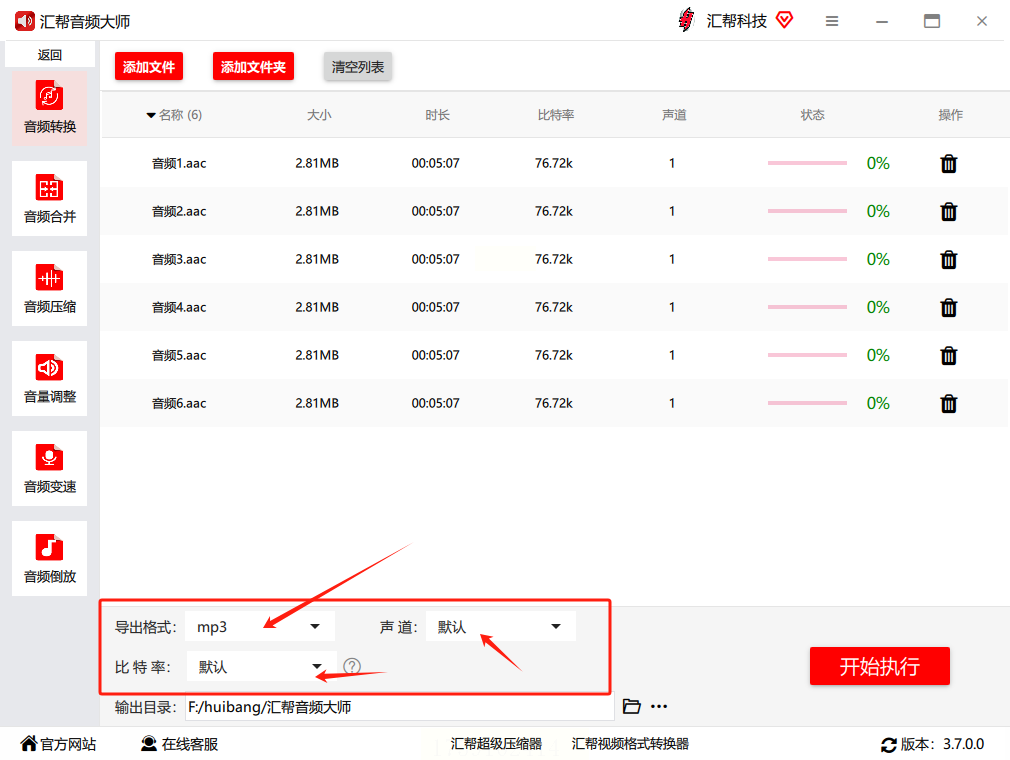Screen dimensions: 1010x760
Task: Open 在线客服 online support
Action: [x=179, y=744]
